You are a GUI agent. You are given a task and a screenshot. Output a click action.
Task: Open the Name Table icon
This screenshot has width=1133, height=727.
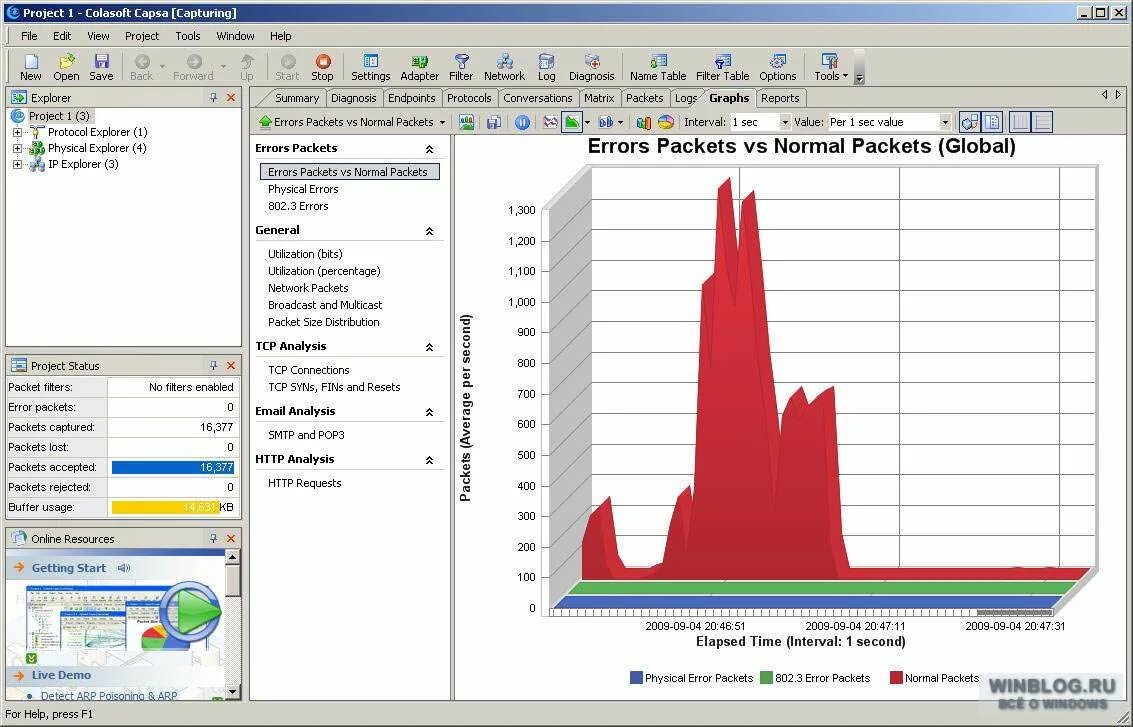click(657, 65)
